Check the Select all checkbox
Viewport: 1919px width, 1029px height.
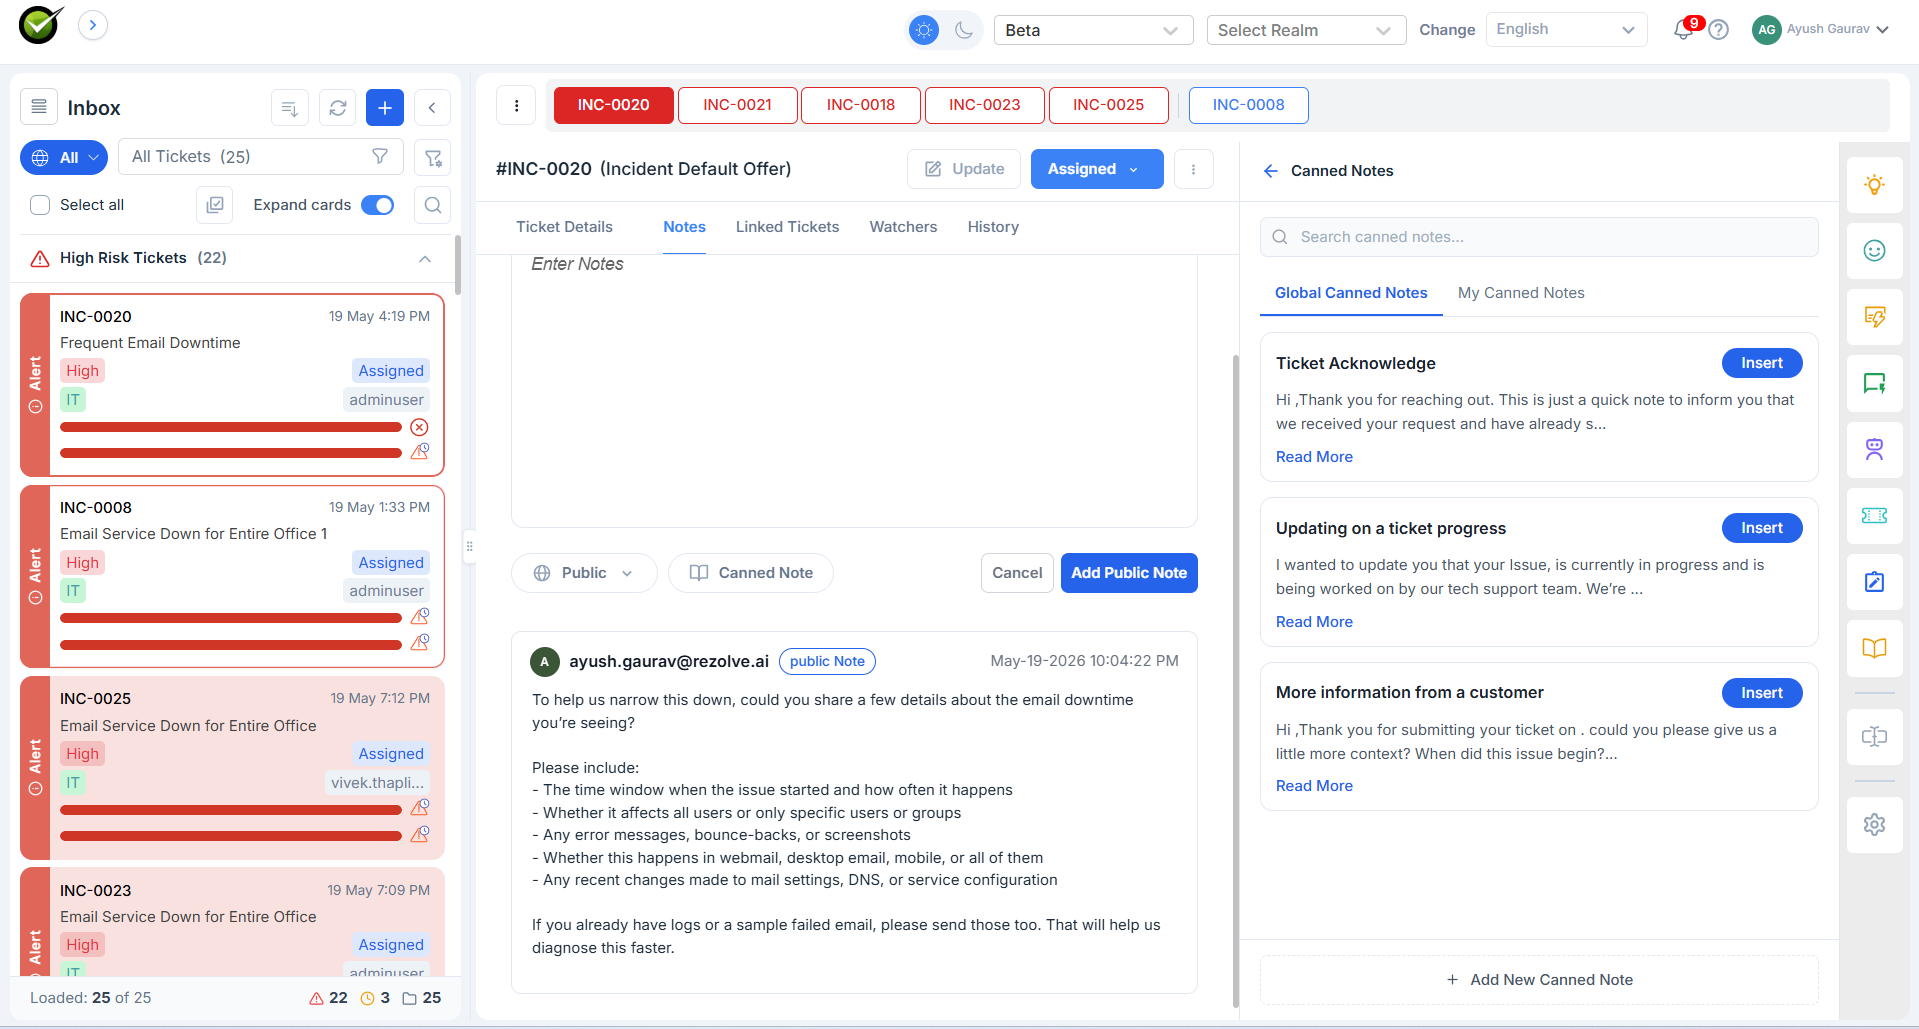click(x=40, y=205)
